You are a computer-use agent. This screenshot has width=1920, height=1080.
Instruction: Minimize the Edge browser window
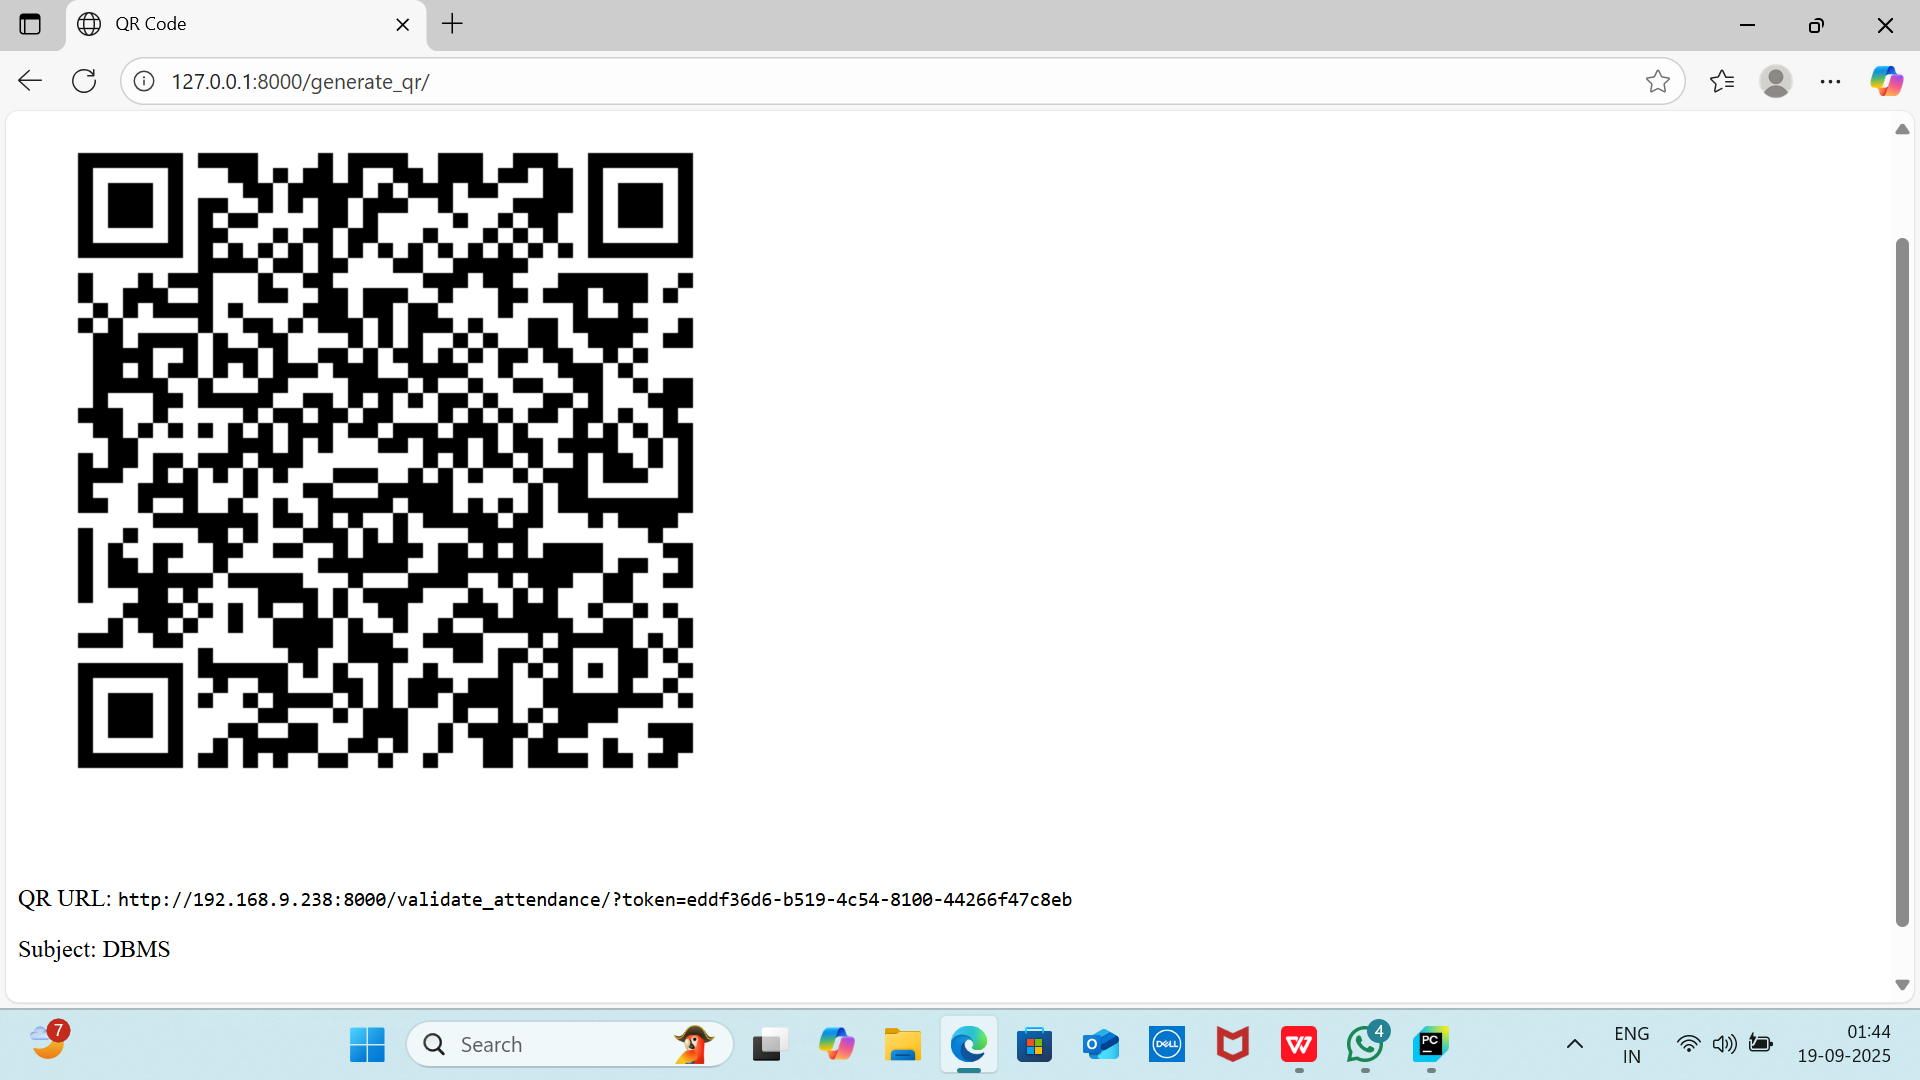[1747, 24]
